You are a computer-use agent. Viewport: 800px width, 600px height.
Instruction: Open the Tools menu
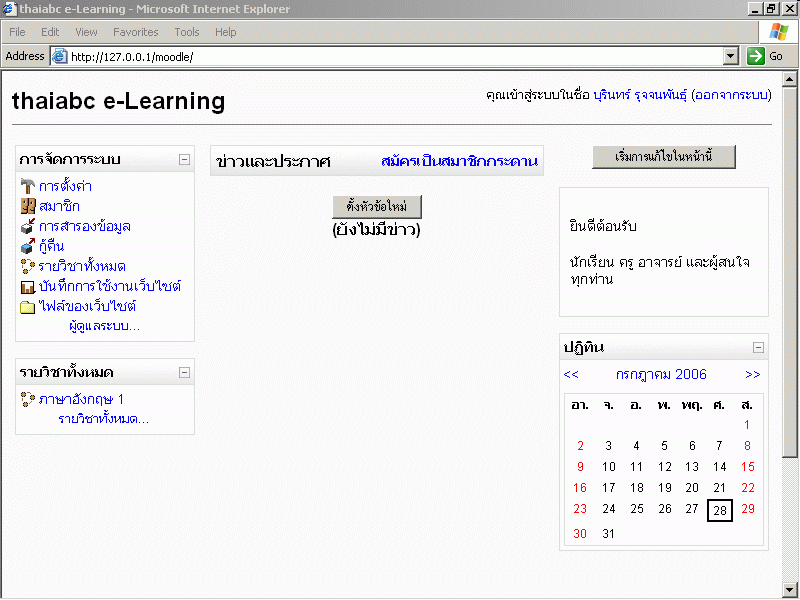[187, 32]
